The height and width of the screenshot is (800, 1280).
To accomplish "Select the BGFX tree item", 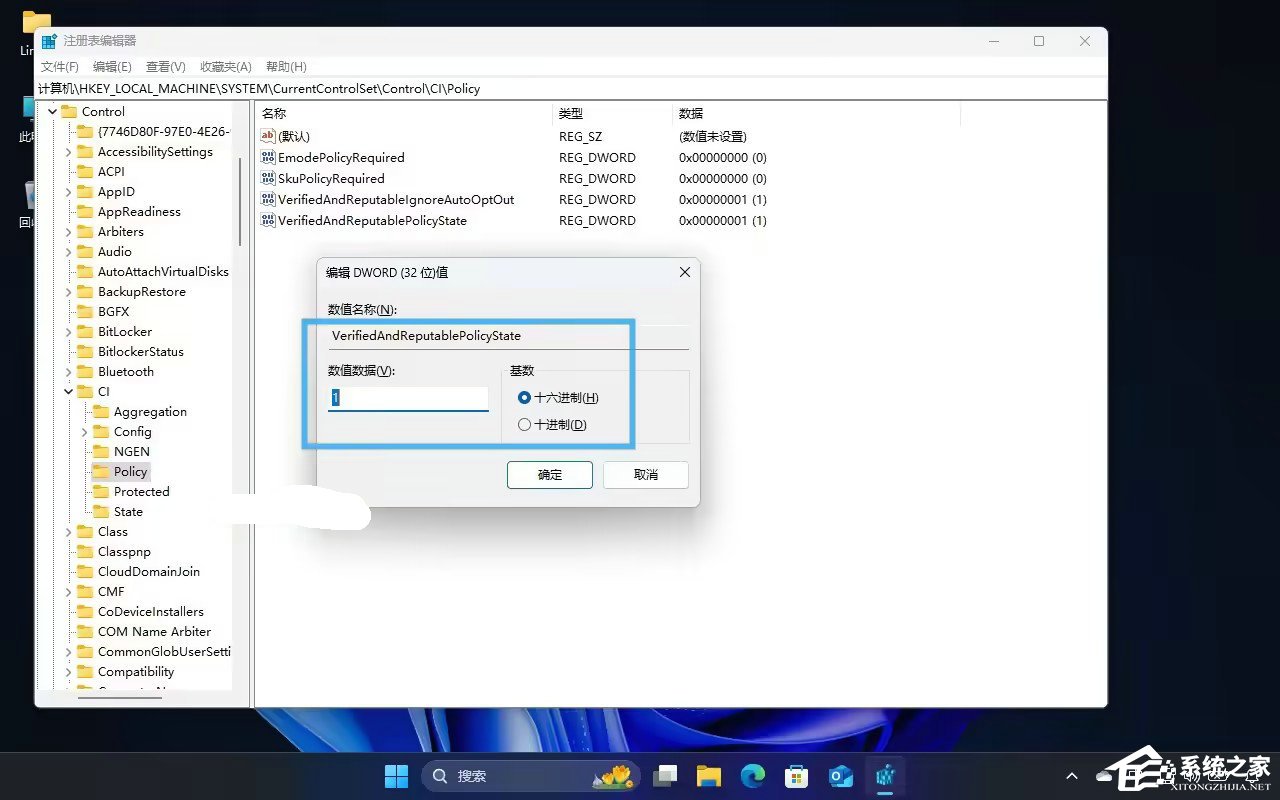I will [114, 311].
